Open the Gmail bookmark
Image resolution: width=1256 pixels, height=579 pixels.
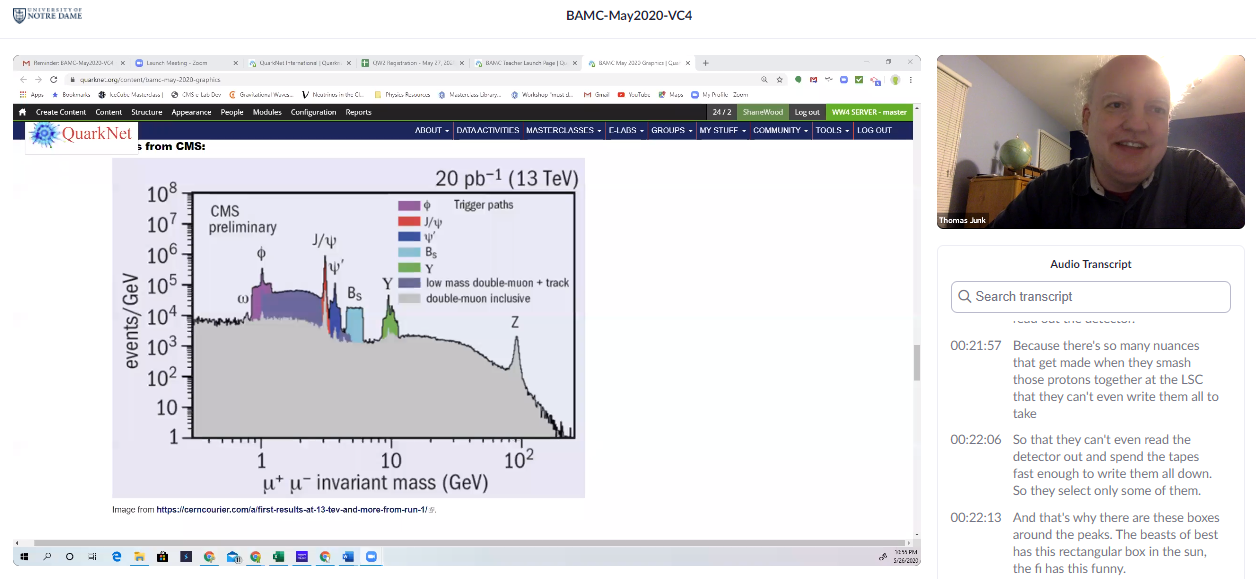click(596, 95)
